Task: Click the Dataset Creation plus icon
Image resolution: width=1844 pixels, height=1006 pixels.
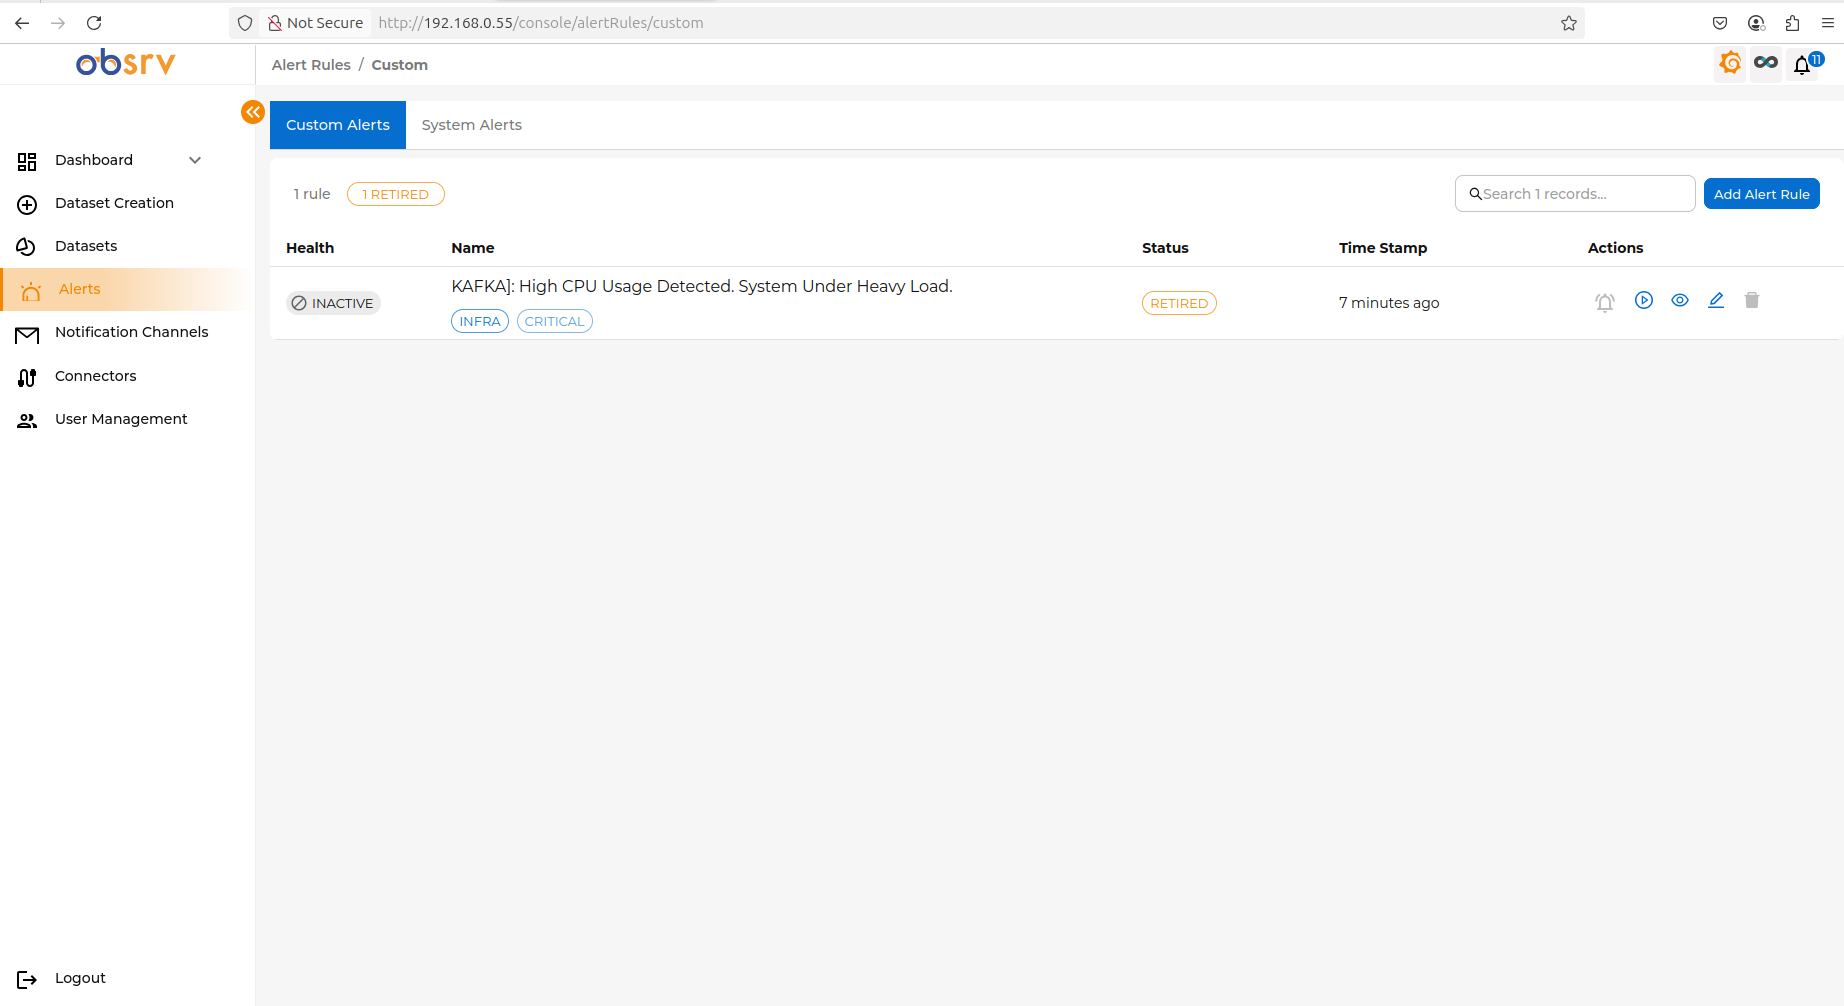Action: tap(27, 204)
